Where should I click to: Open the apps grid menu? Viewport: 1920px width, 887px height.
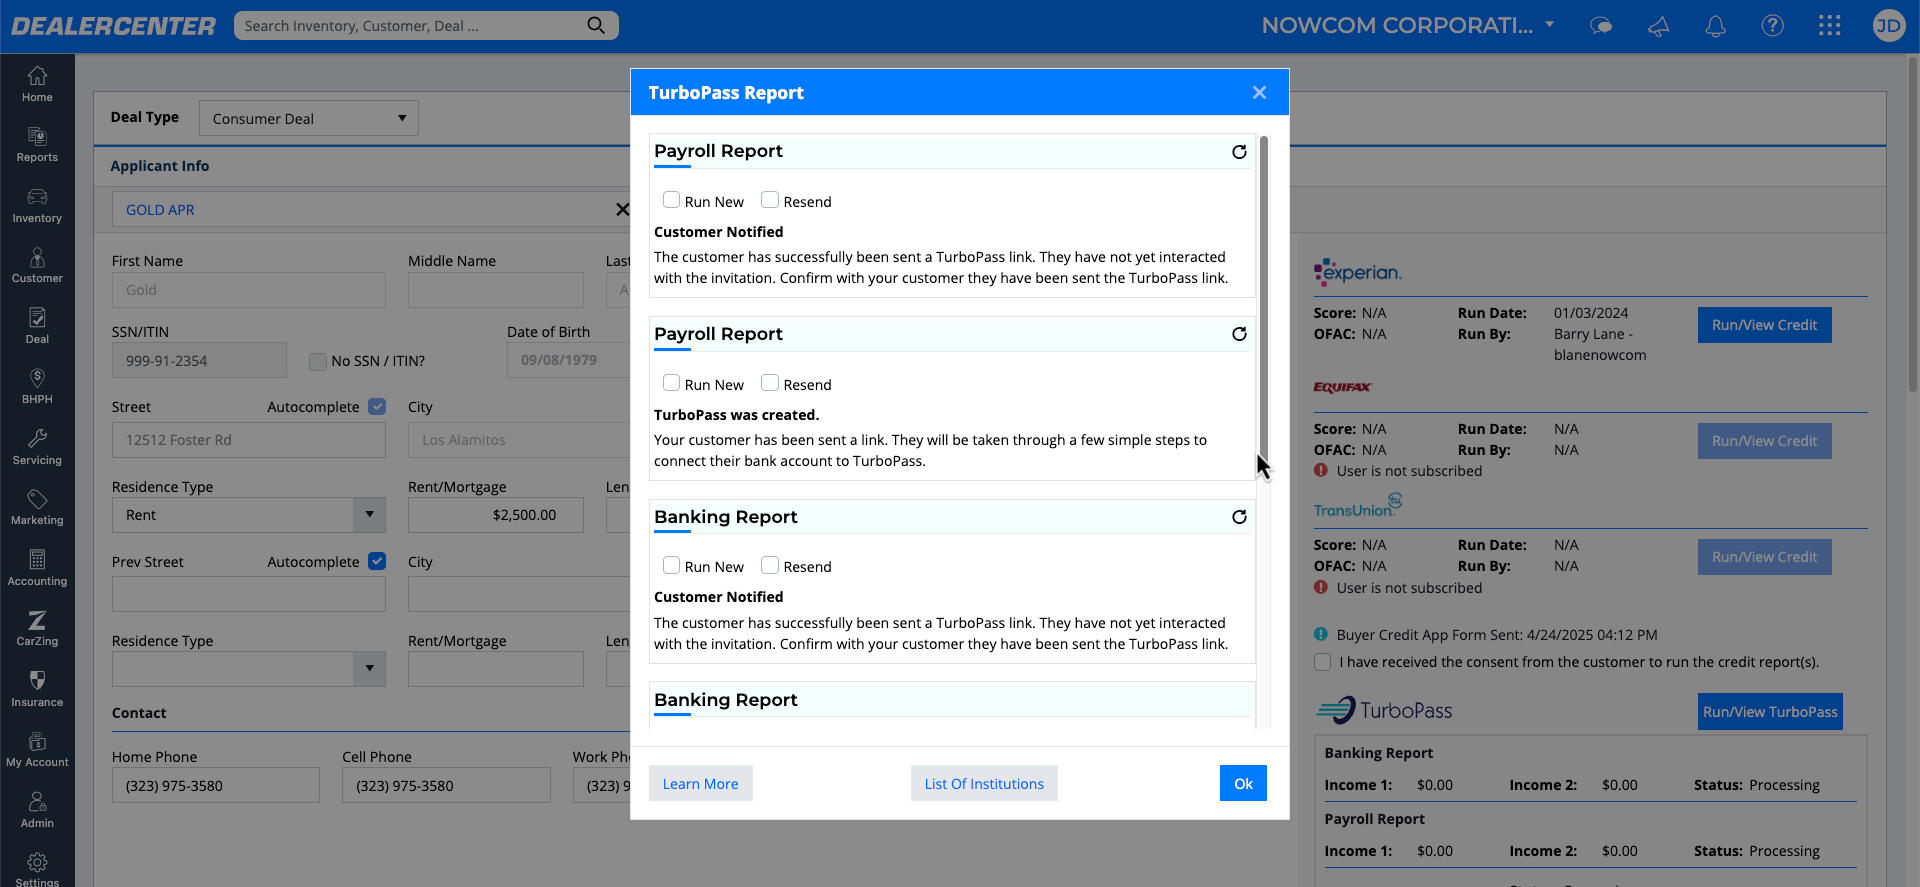click(x=1829, y=26)
